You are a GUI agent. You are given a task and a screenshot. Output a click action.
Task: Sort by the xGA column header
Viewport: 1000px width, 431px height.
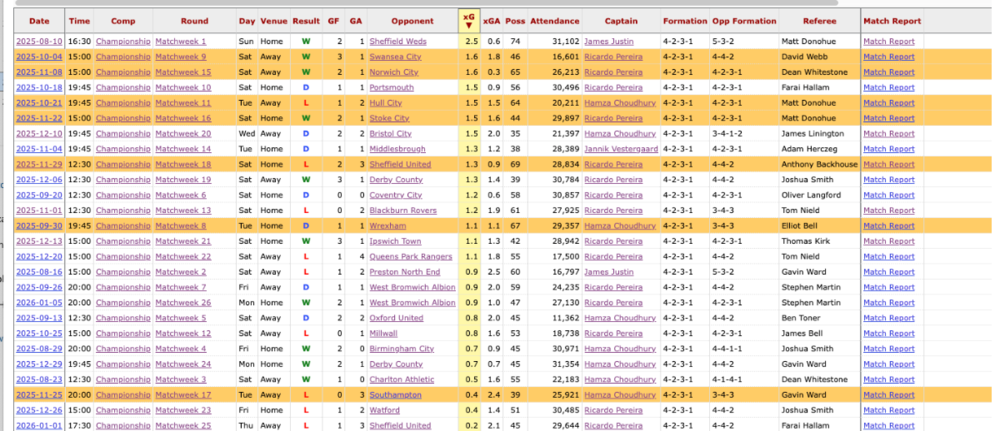[491, 21]
